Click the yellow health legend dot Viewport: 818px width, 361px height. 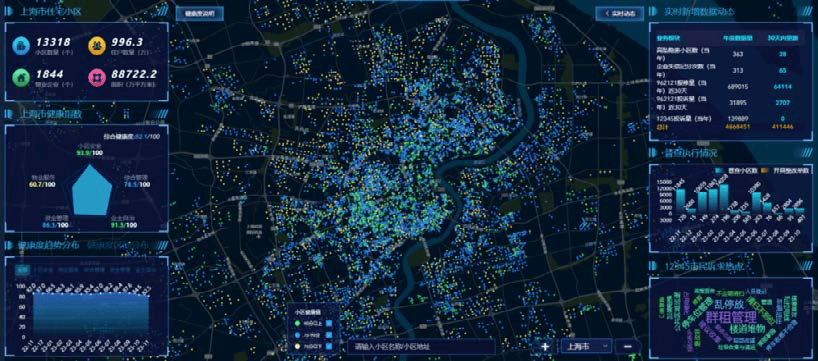pyautogui.click(x=297, y=346)
